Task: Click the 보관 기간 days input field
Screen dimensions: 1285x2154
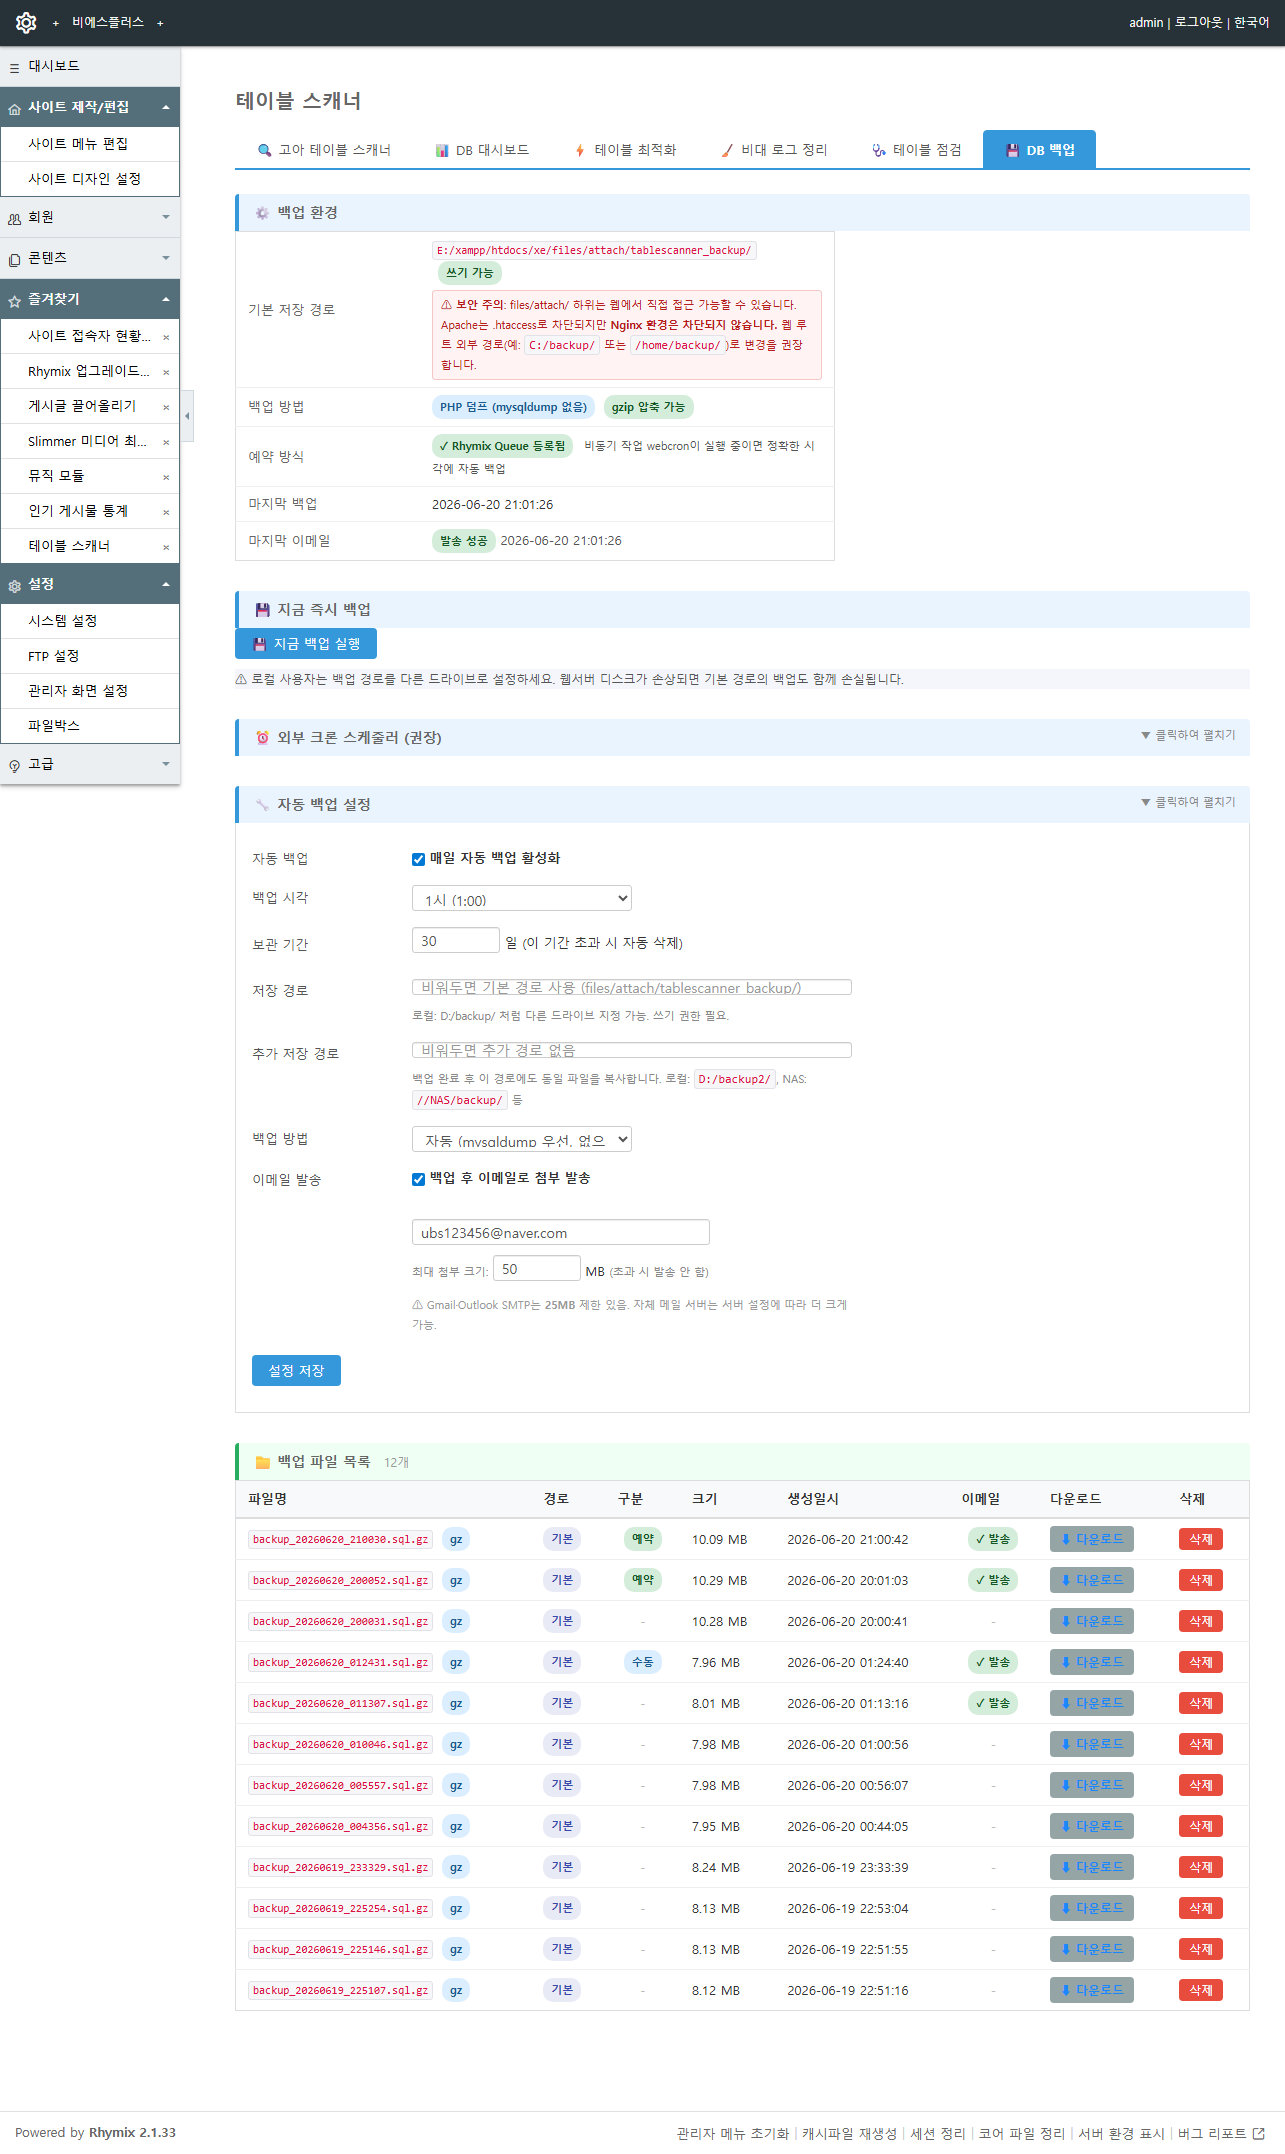Action: pos(456,940)
